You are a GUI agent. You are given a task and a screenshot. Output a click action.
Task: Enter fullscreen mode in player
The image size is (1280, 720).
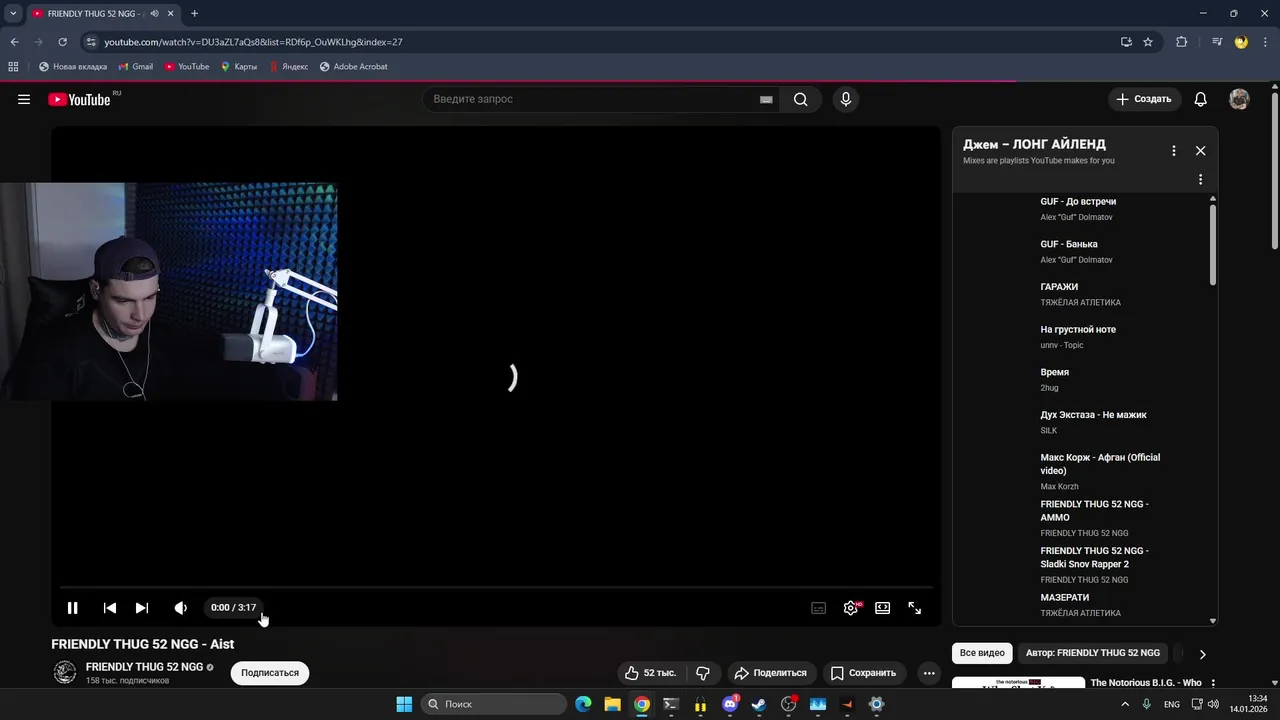[x=914, y=608]
